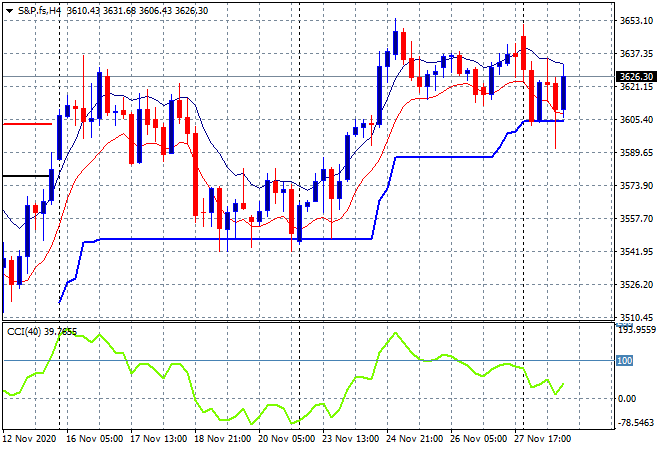Click the -78.5463 CCI scale value

click(636, 422)
